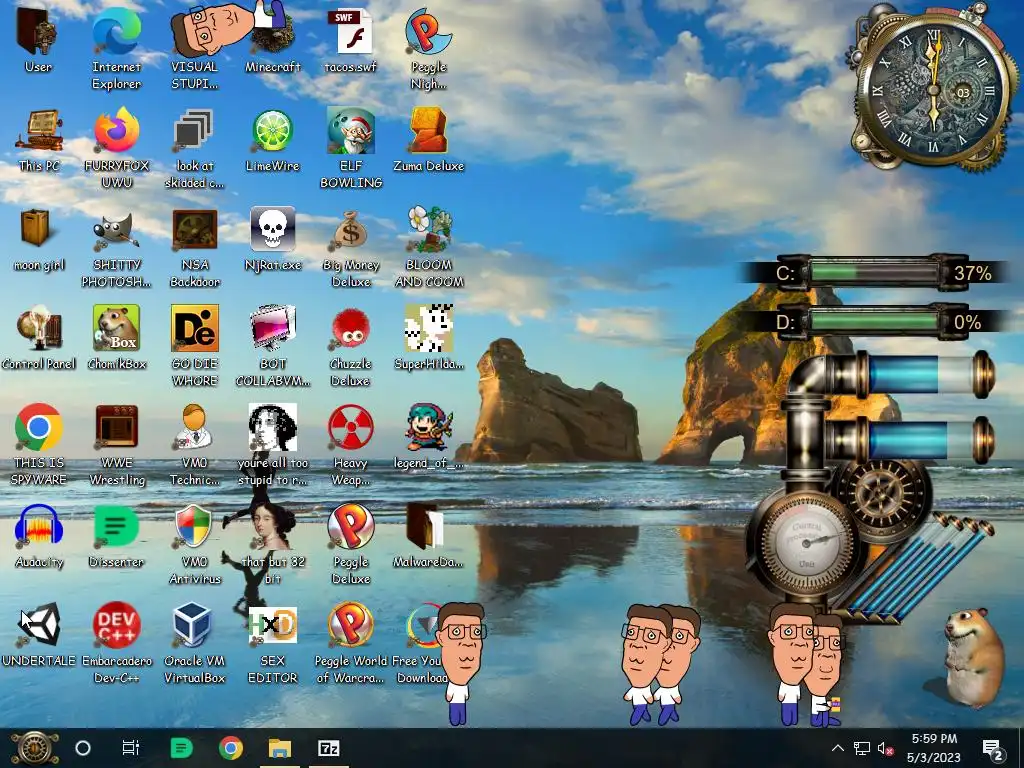Launch Chrome labeled THIS IS SPYWARE
The height and width of the screenshot is (768, 1024).
[x=39, y=444]
